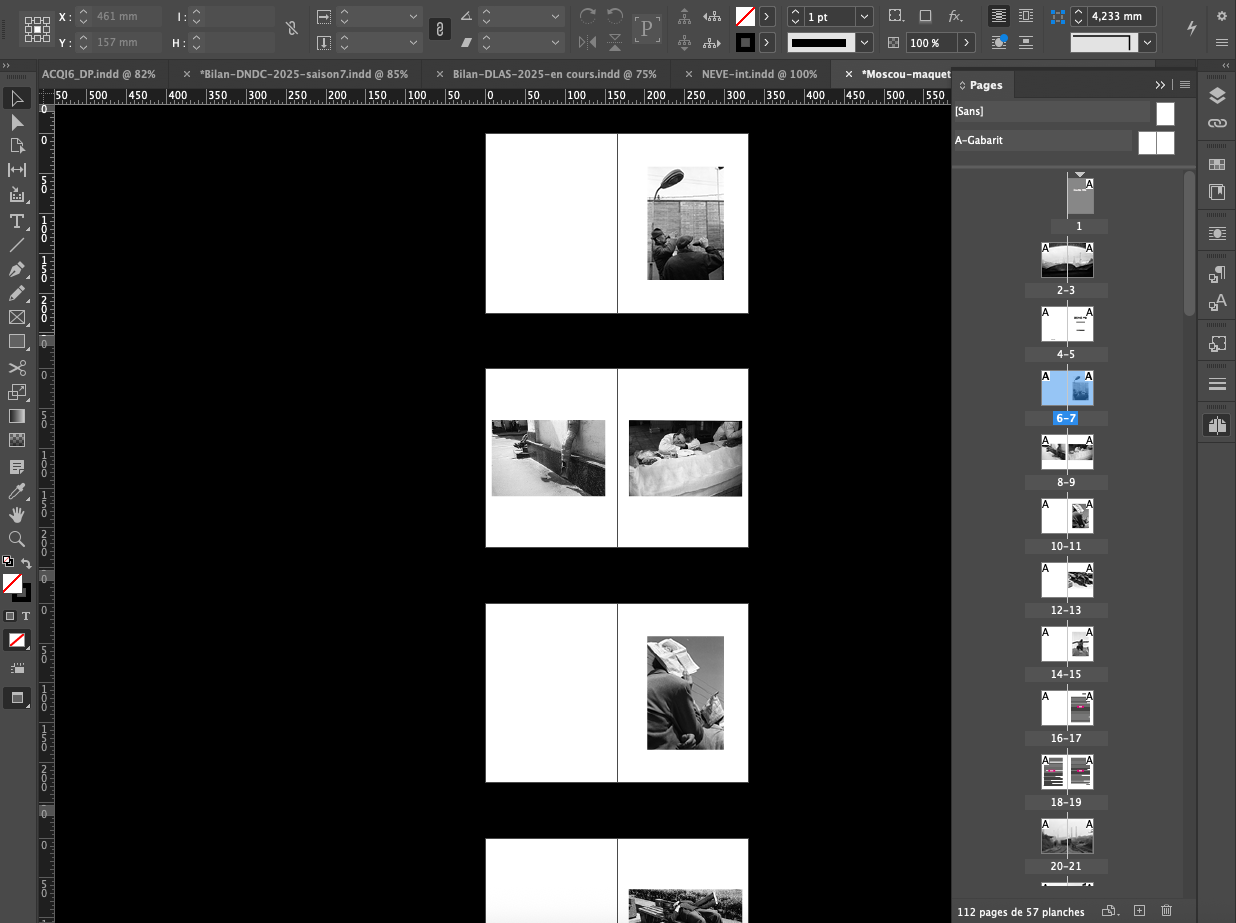Screen dimensions: 1236x923
Task: Expand the Pages panel double arrows
Action: coord(1160,85)
